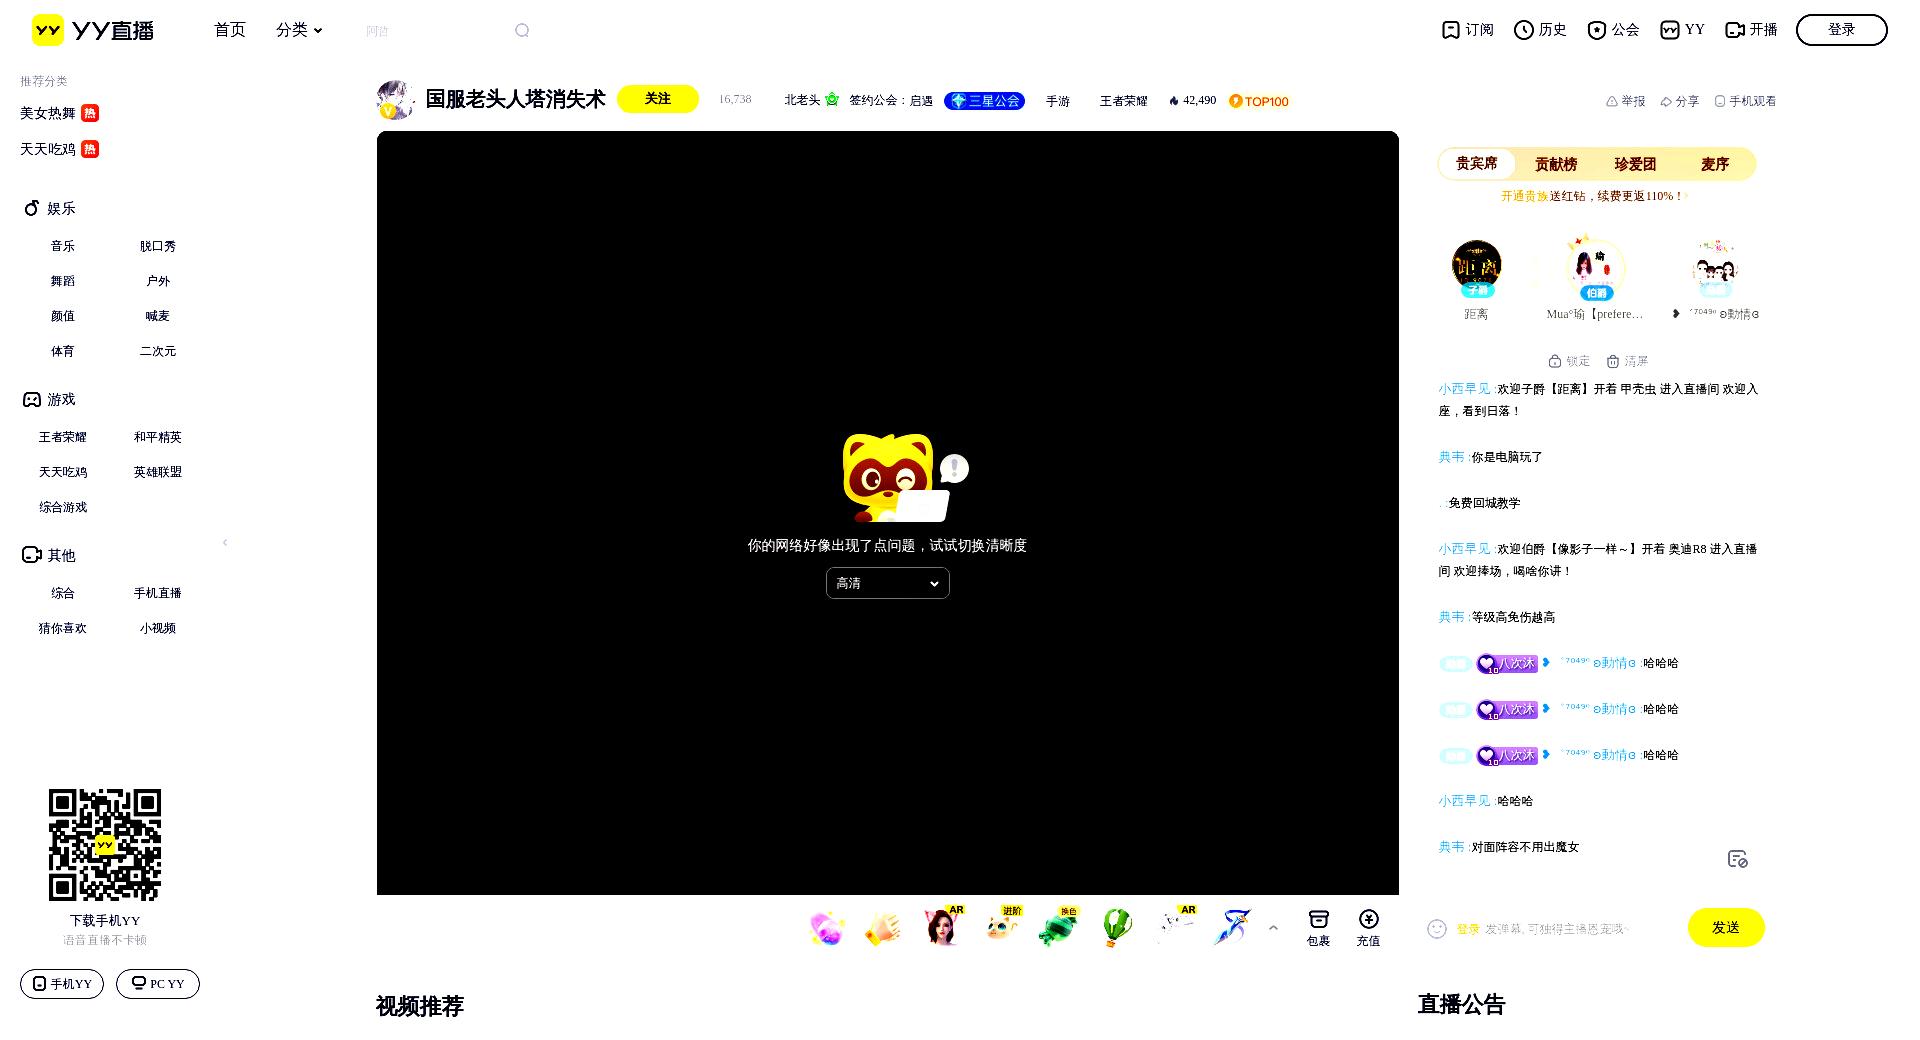The image size is (1920, 1040).
Task: Send the green candy gift
Action: pos(1058,927)
